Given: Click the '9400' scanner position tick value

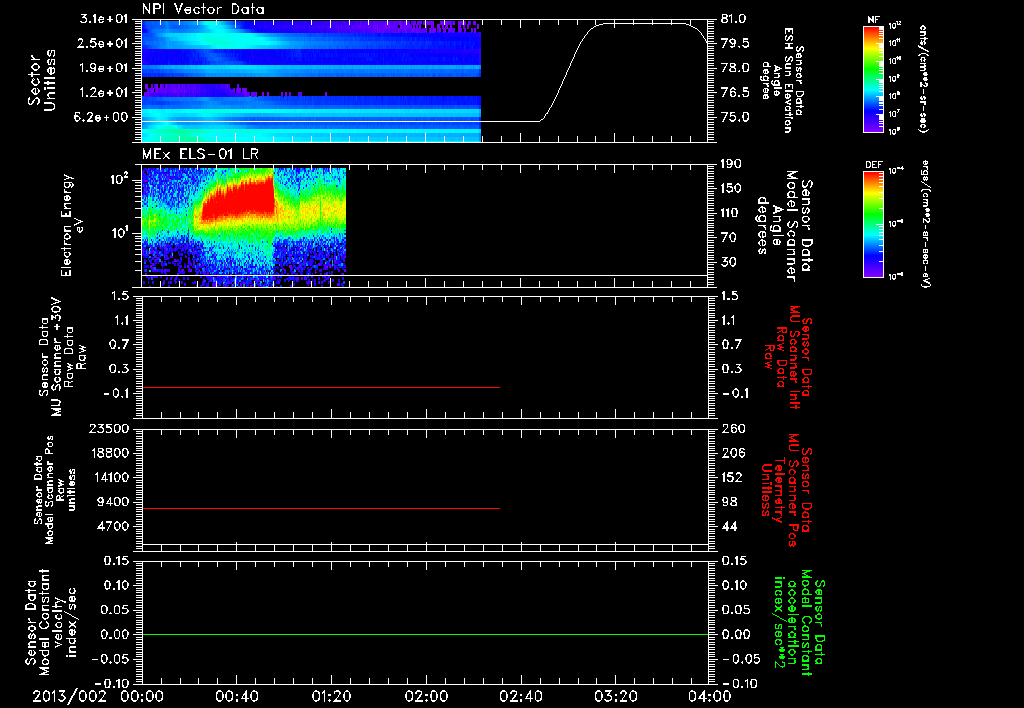Looking at the screenshot, I should 116,502.
